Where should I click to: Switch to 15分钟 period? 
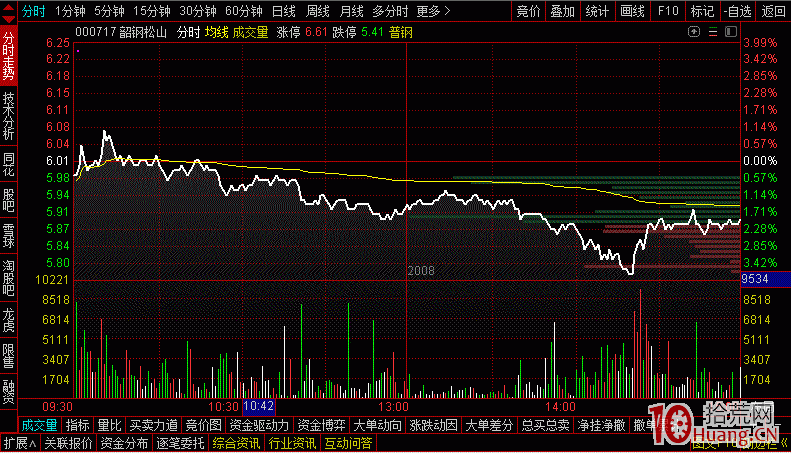coord(152,11)
